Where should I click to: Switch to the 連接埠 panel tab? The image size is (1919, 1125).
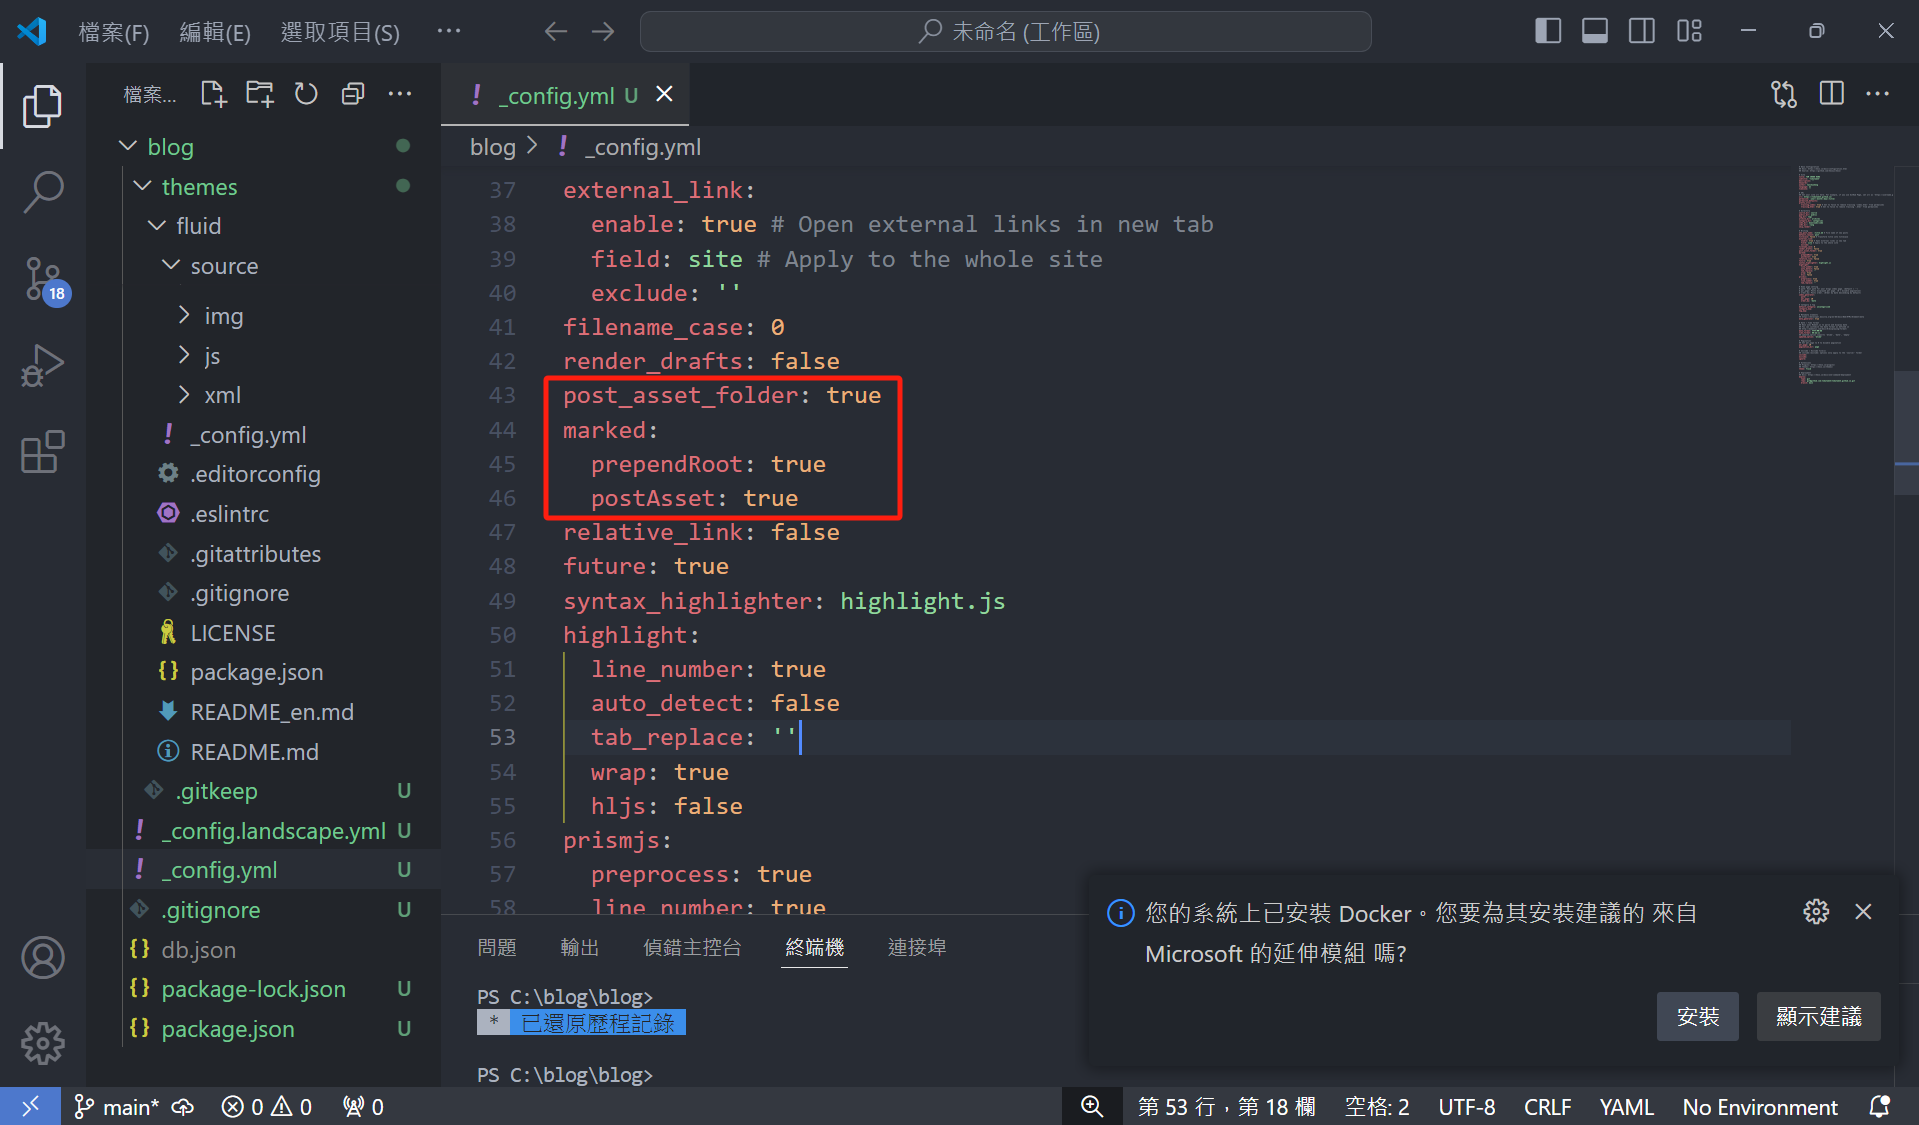[917, 947]
